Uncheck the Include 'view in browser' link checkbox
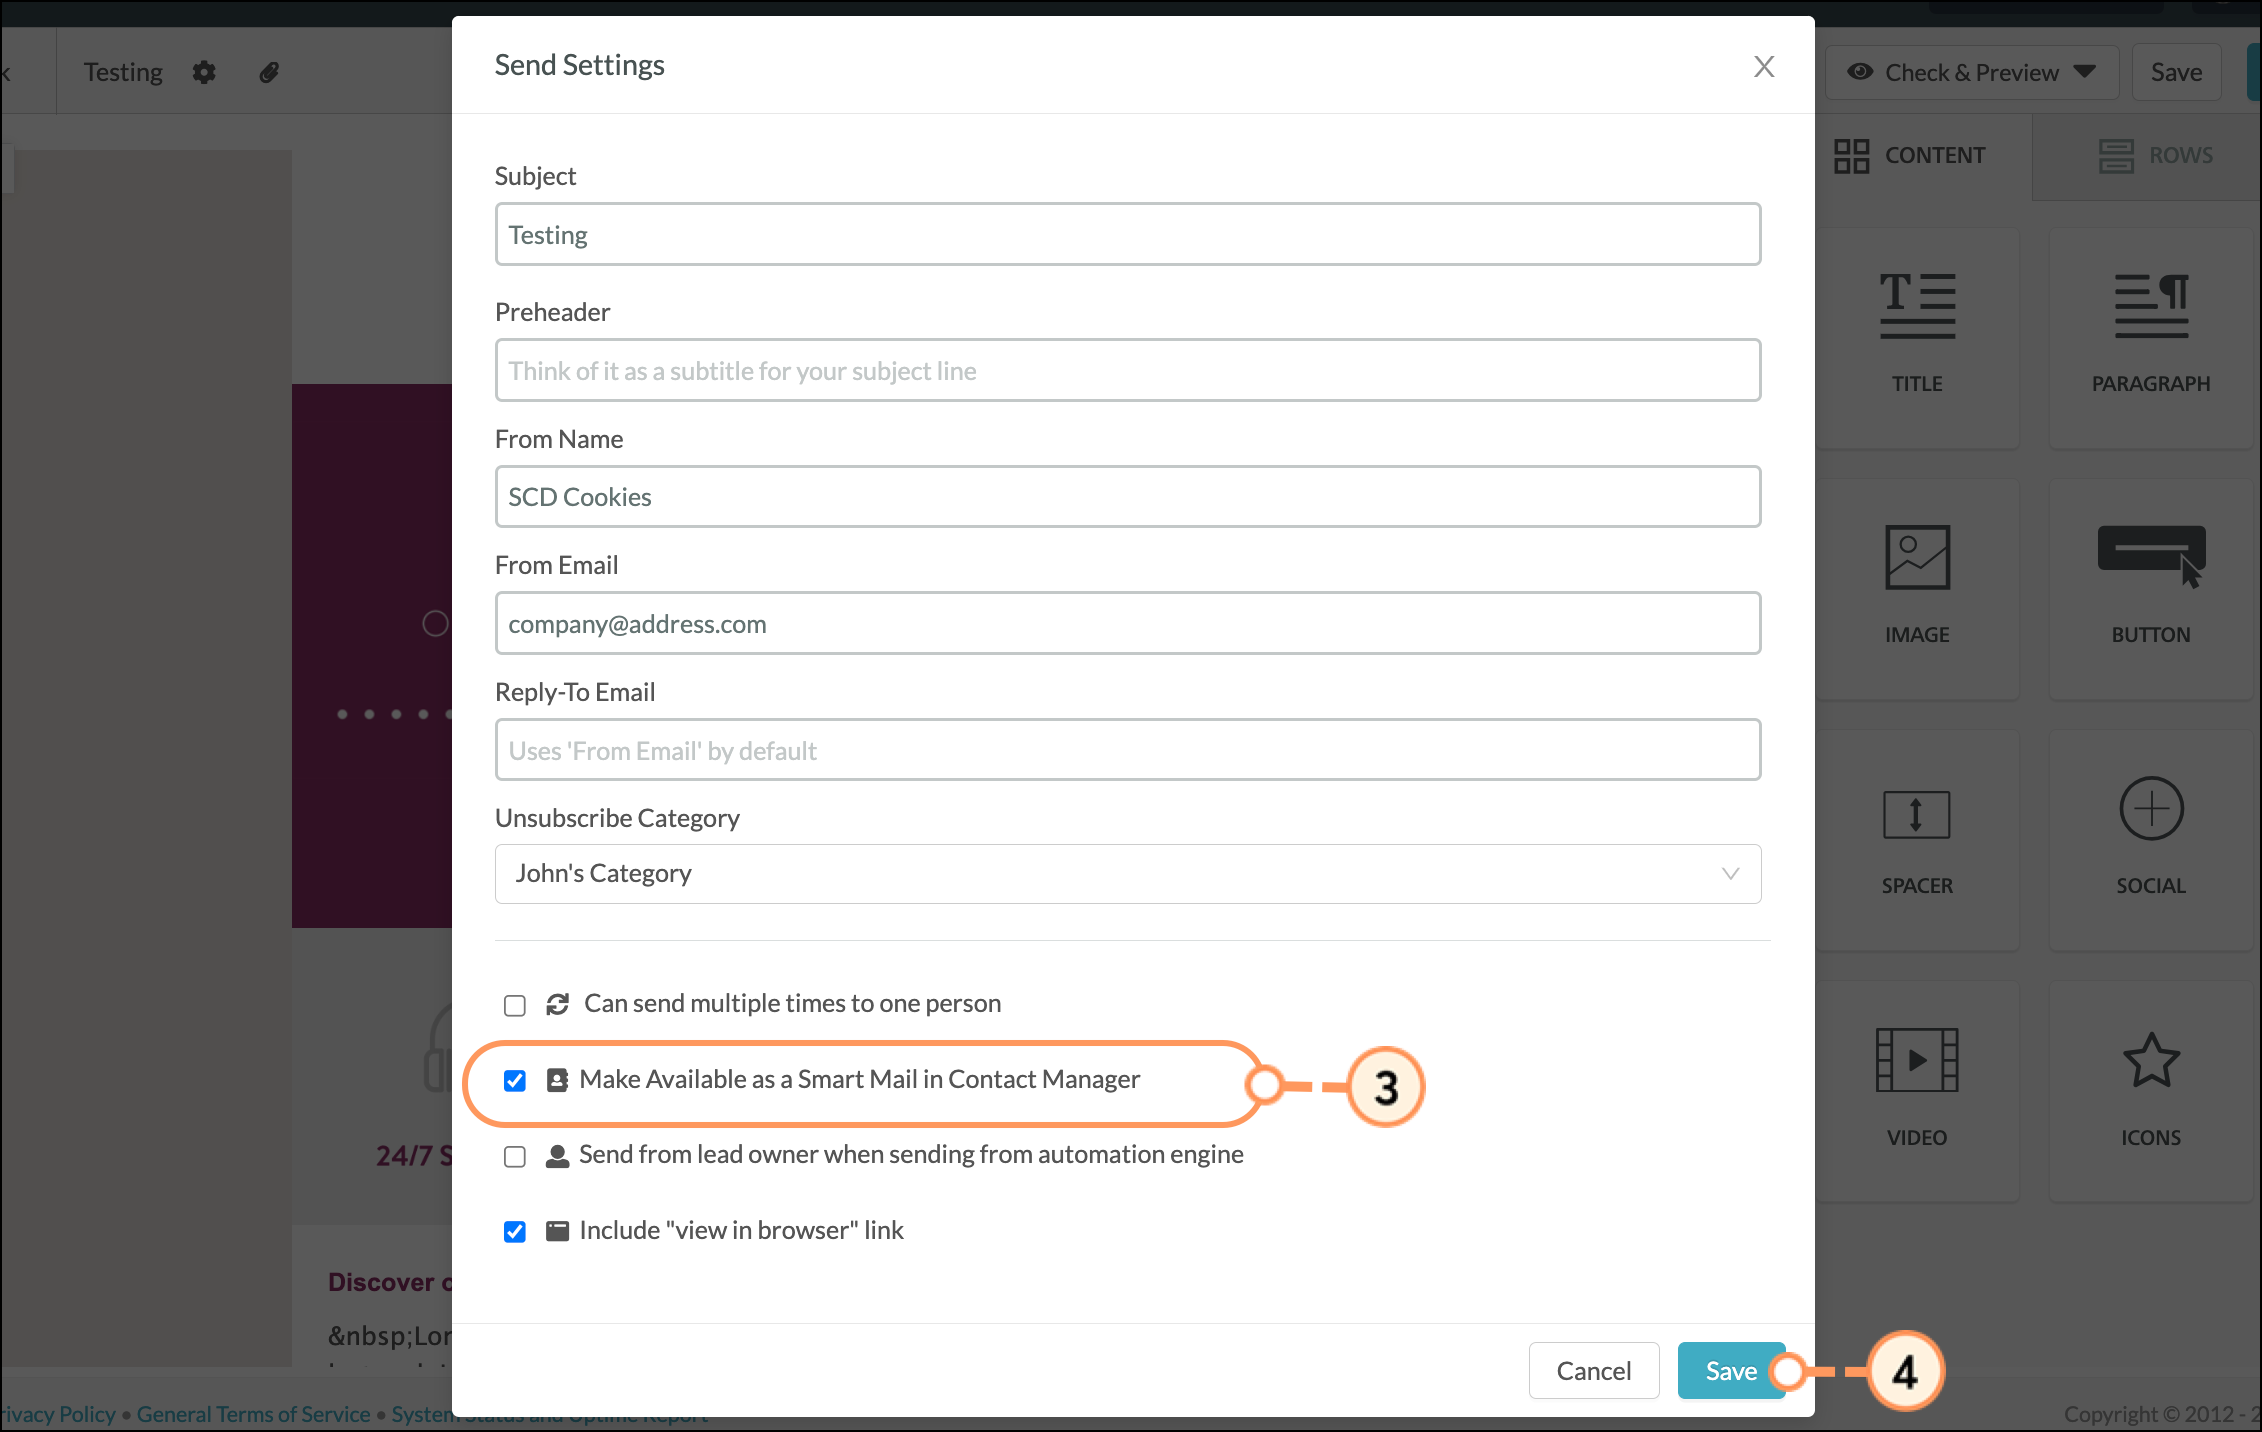The image size is (2262, 1432). click(515, 1232)
